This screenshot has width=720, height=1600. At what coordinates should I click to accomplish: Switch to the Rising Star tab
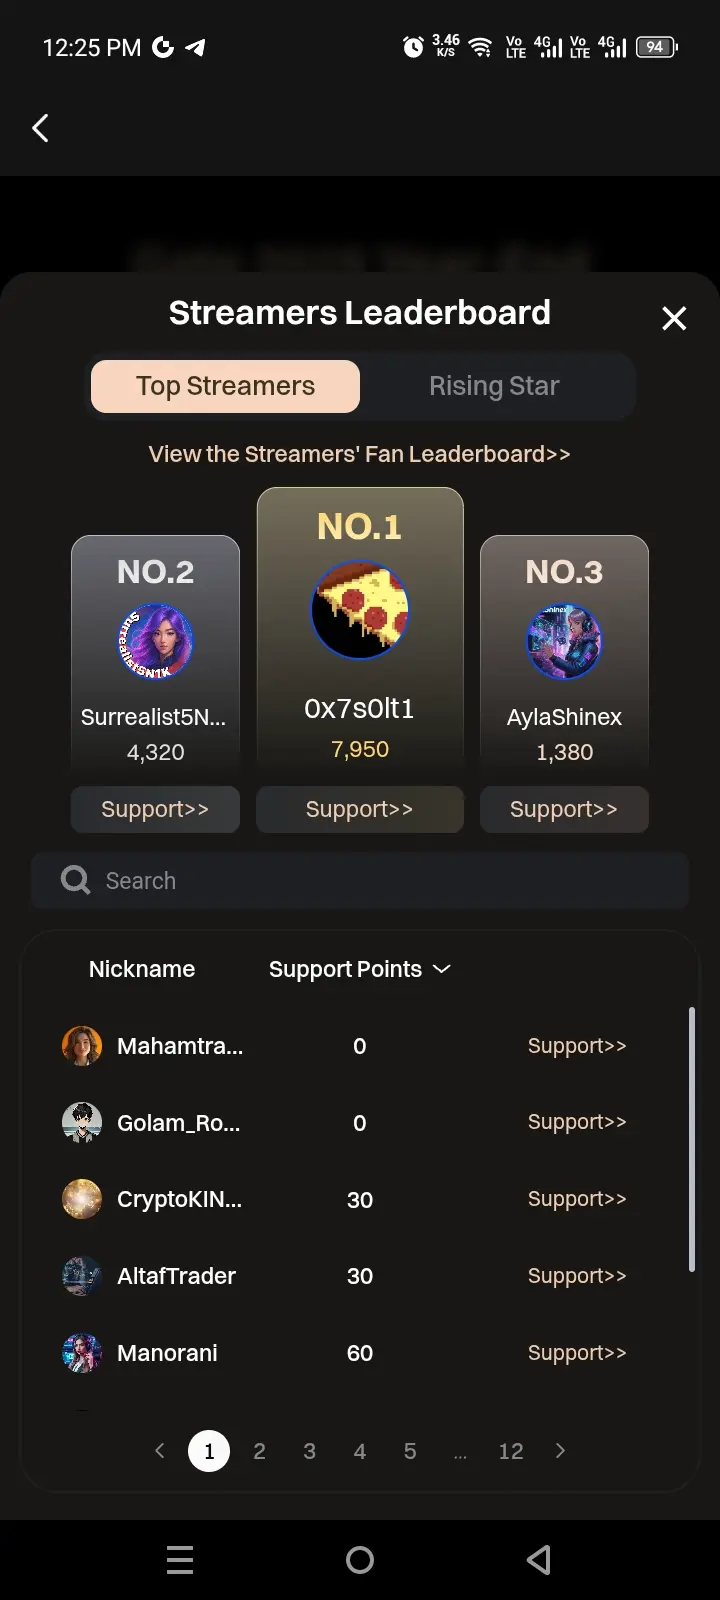[494, 386]
